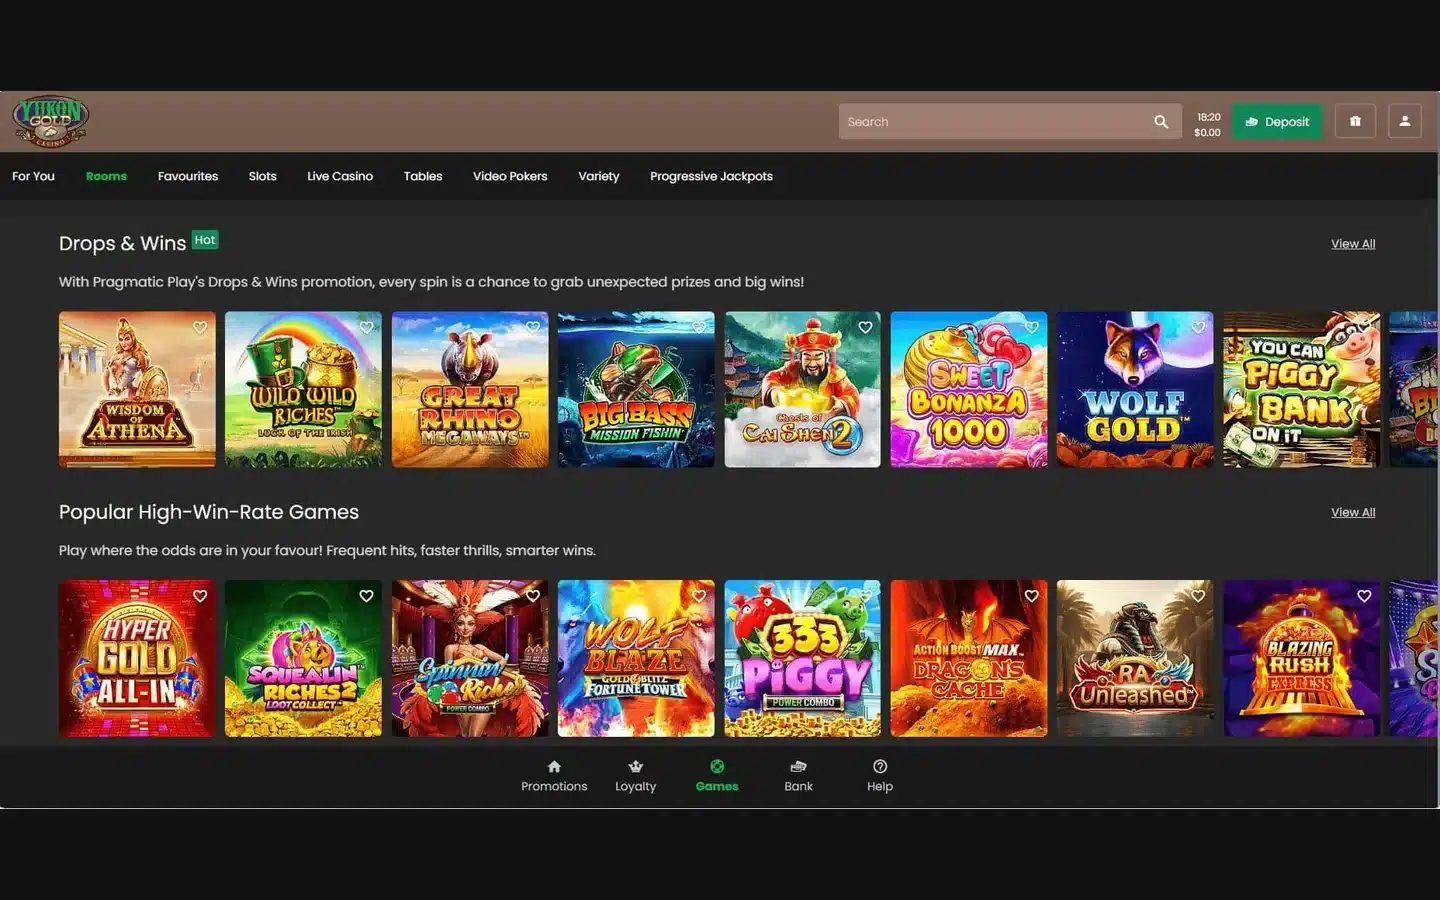This screenshot has width=1440, height=900.
Task: Launch Big Bass Mission Fishin' game
Action: click(636, 389)
